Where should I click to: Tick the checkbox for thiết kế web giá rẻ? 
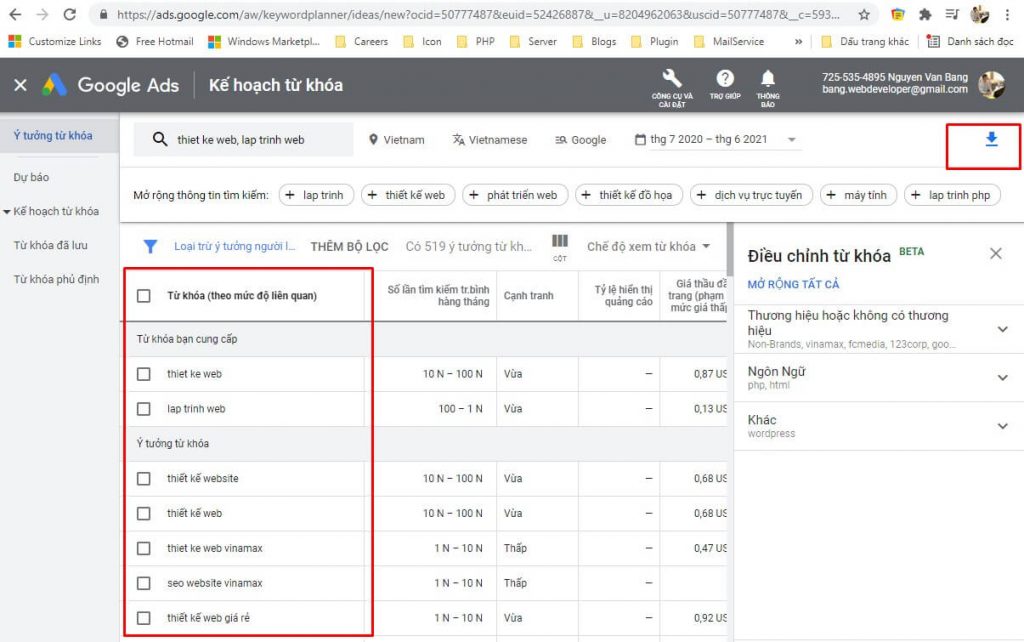tap(144, 618)
